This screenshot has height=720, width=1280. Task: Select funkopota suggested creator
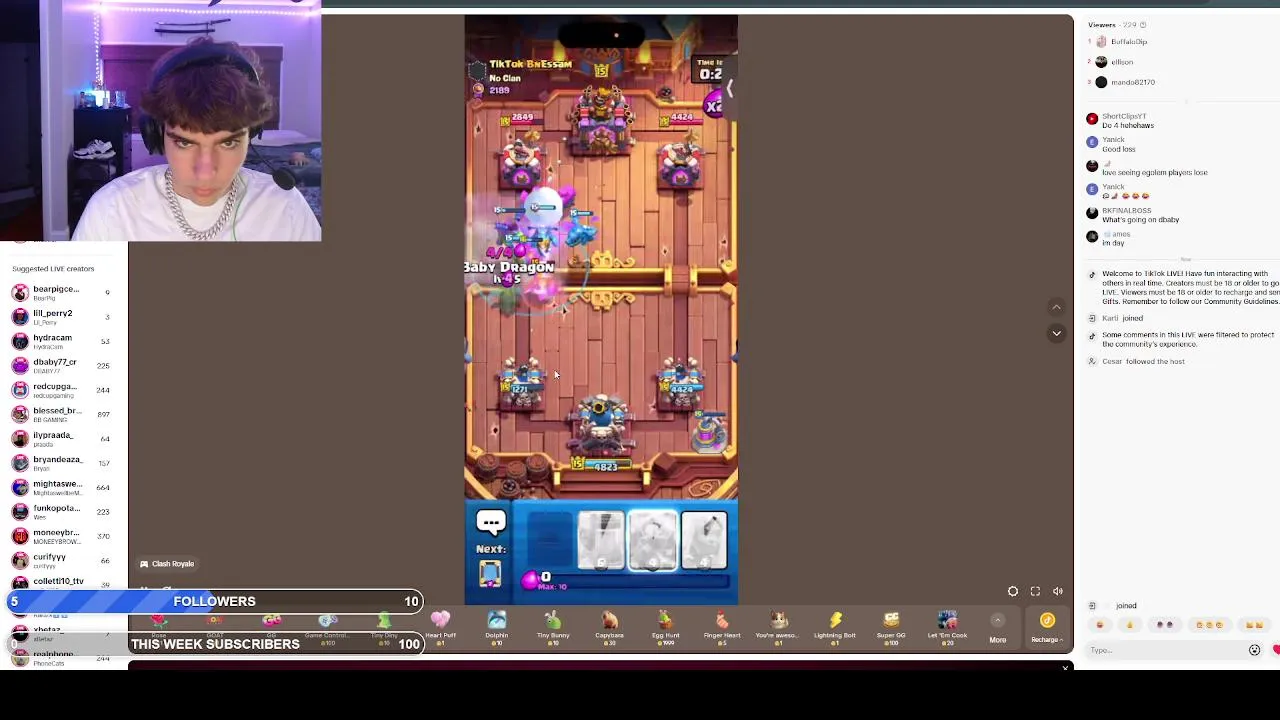[60, 511]
